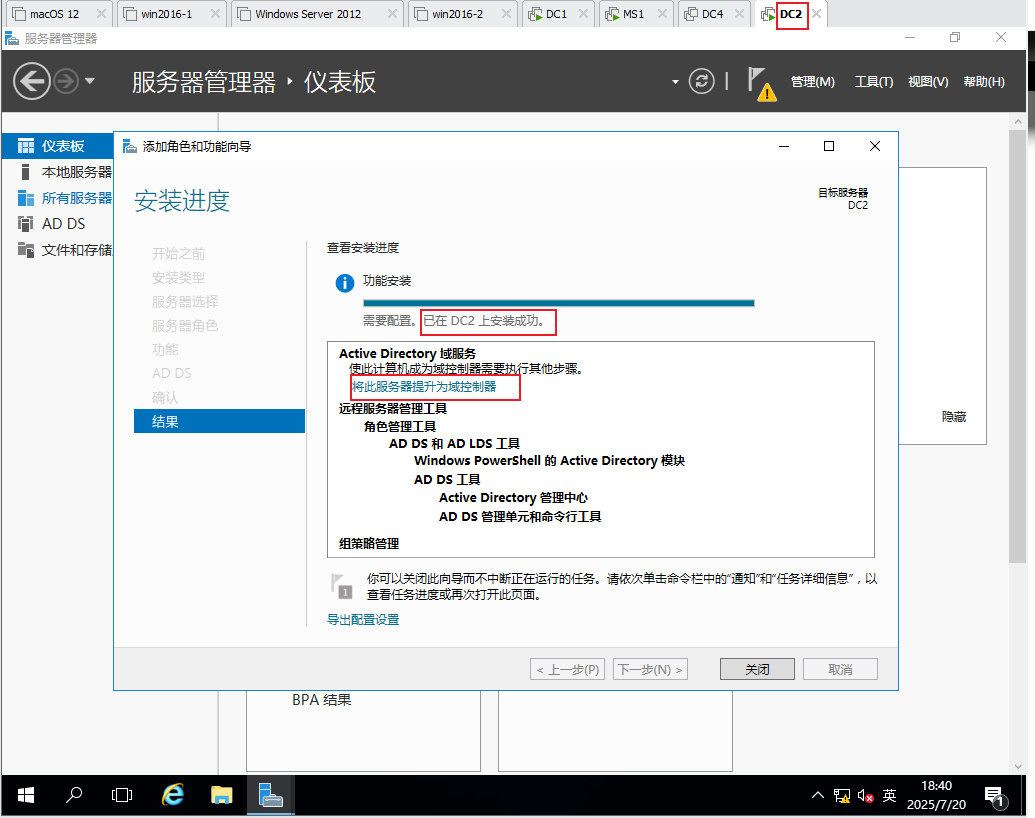Open the notifications flag with warning icon
Image resolution: width=1035 pixels, height=818 pixels.
pyautogui.click(x=762, y=83)
